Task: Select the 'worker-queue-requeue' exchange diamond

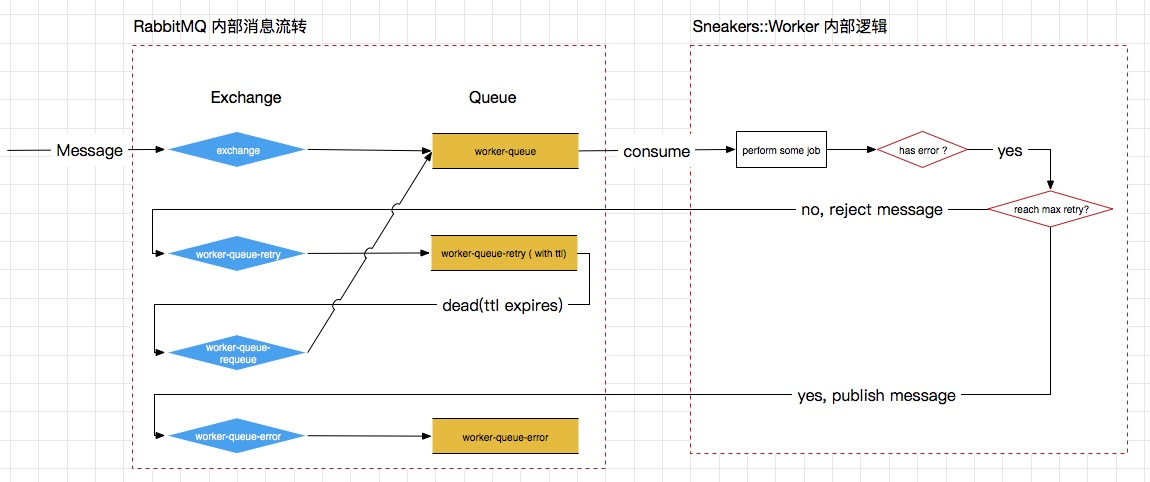Action: pos(237,354)
